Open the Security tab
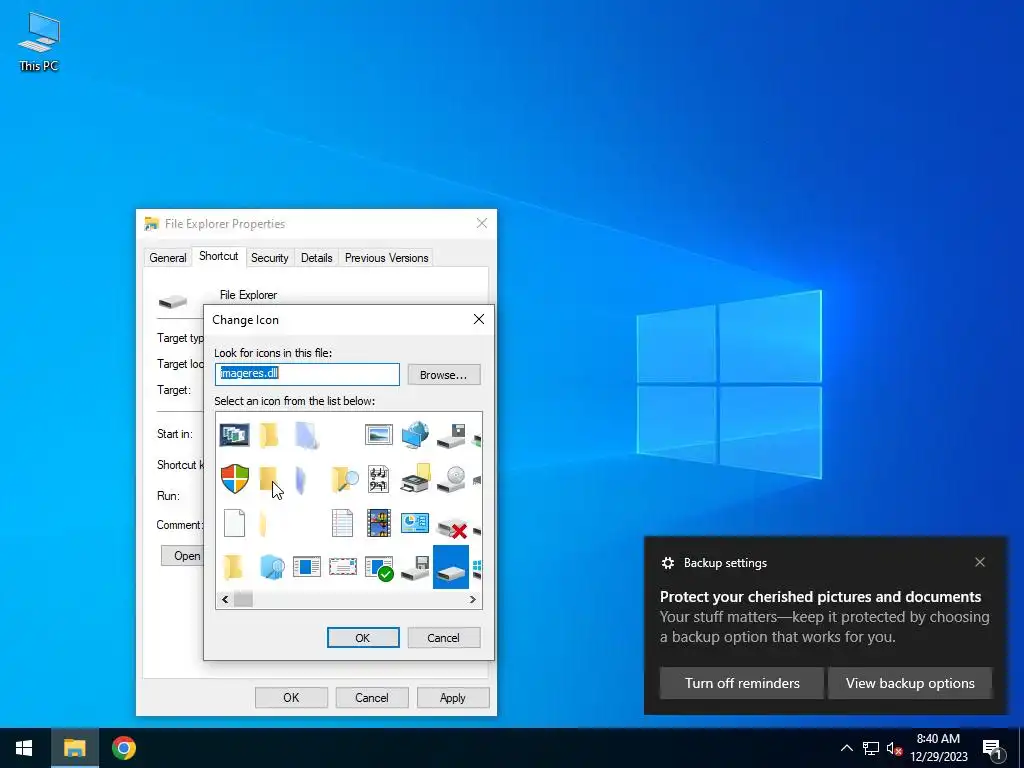Viewport: 1024px width, 768px height. pos(270,258)
